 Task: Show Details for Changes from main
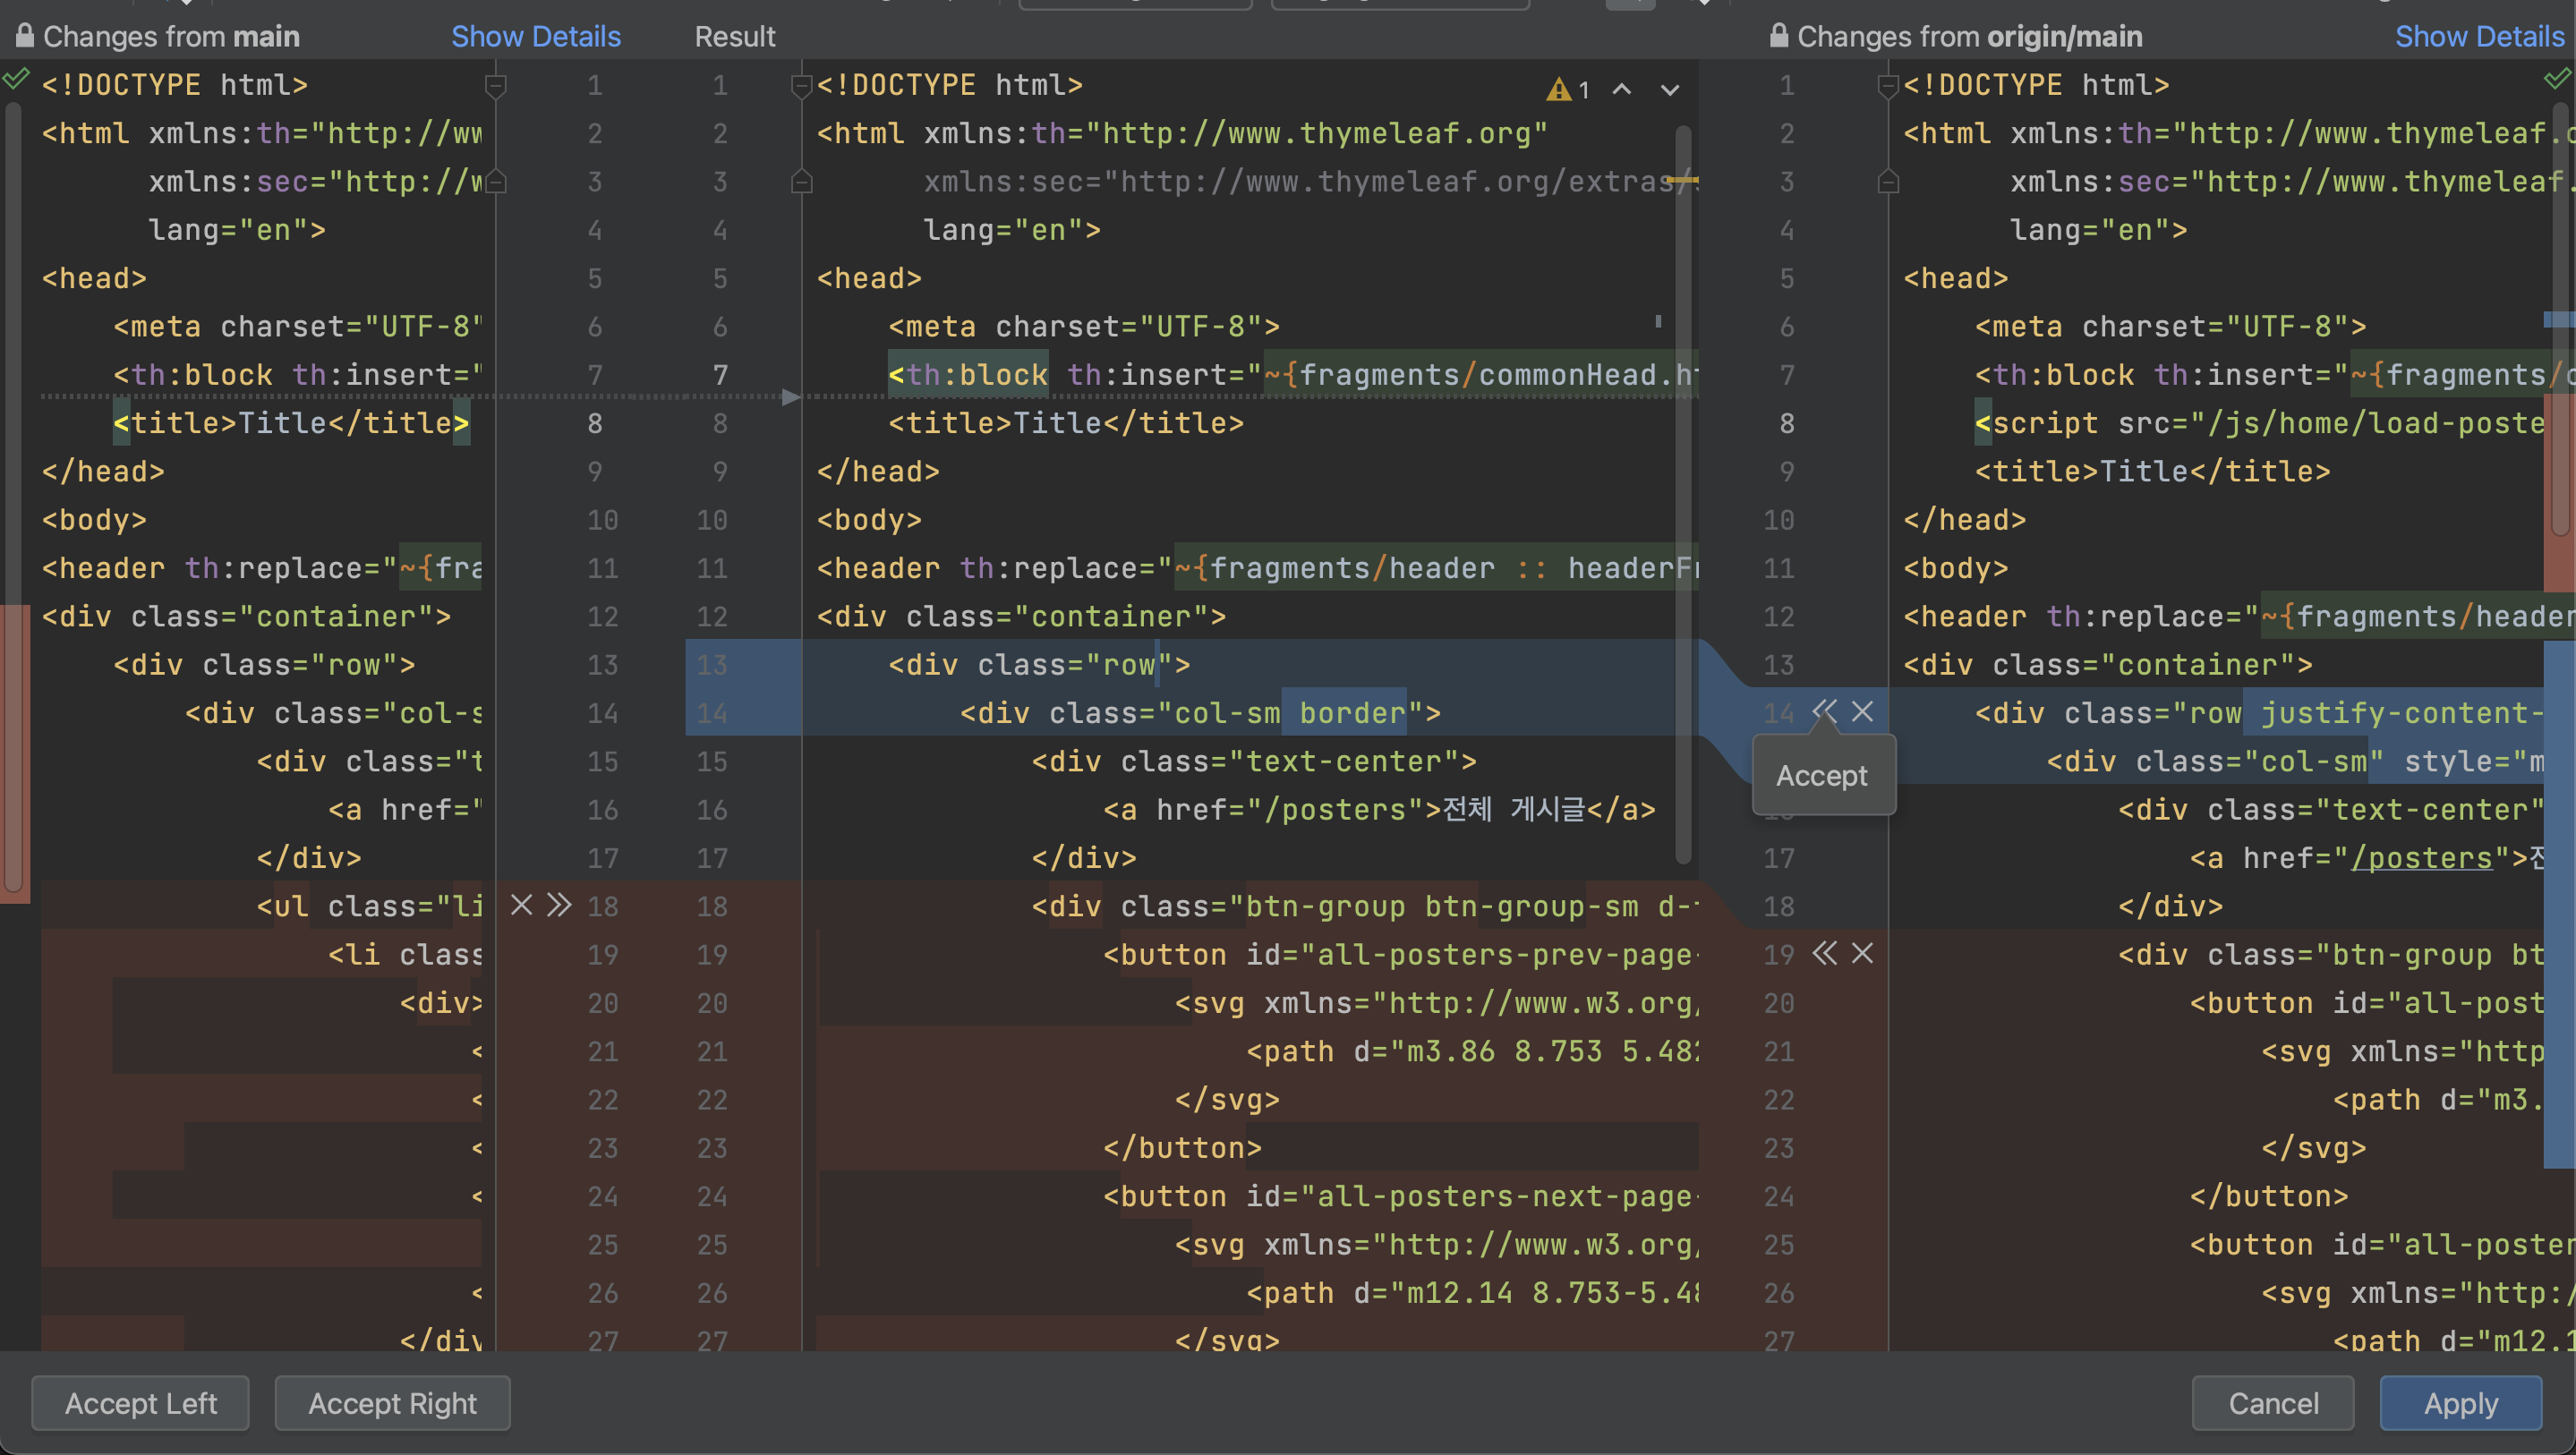(535, 36)
